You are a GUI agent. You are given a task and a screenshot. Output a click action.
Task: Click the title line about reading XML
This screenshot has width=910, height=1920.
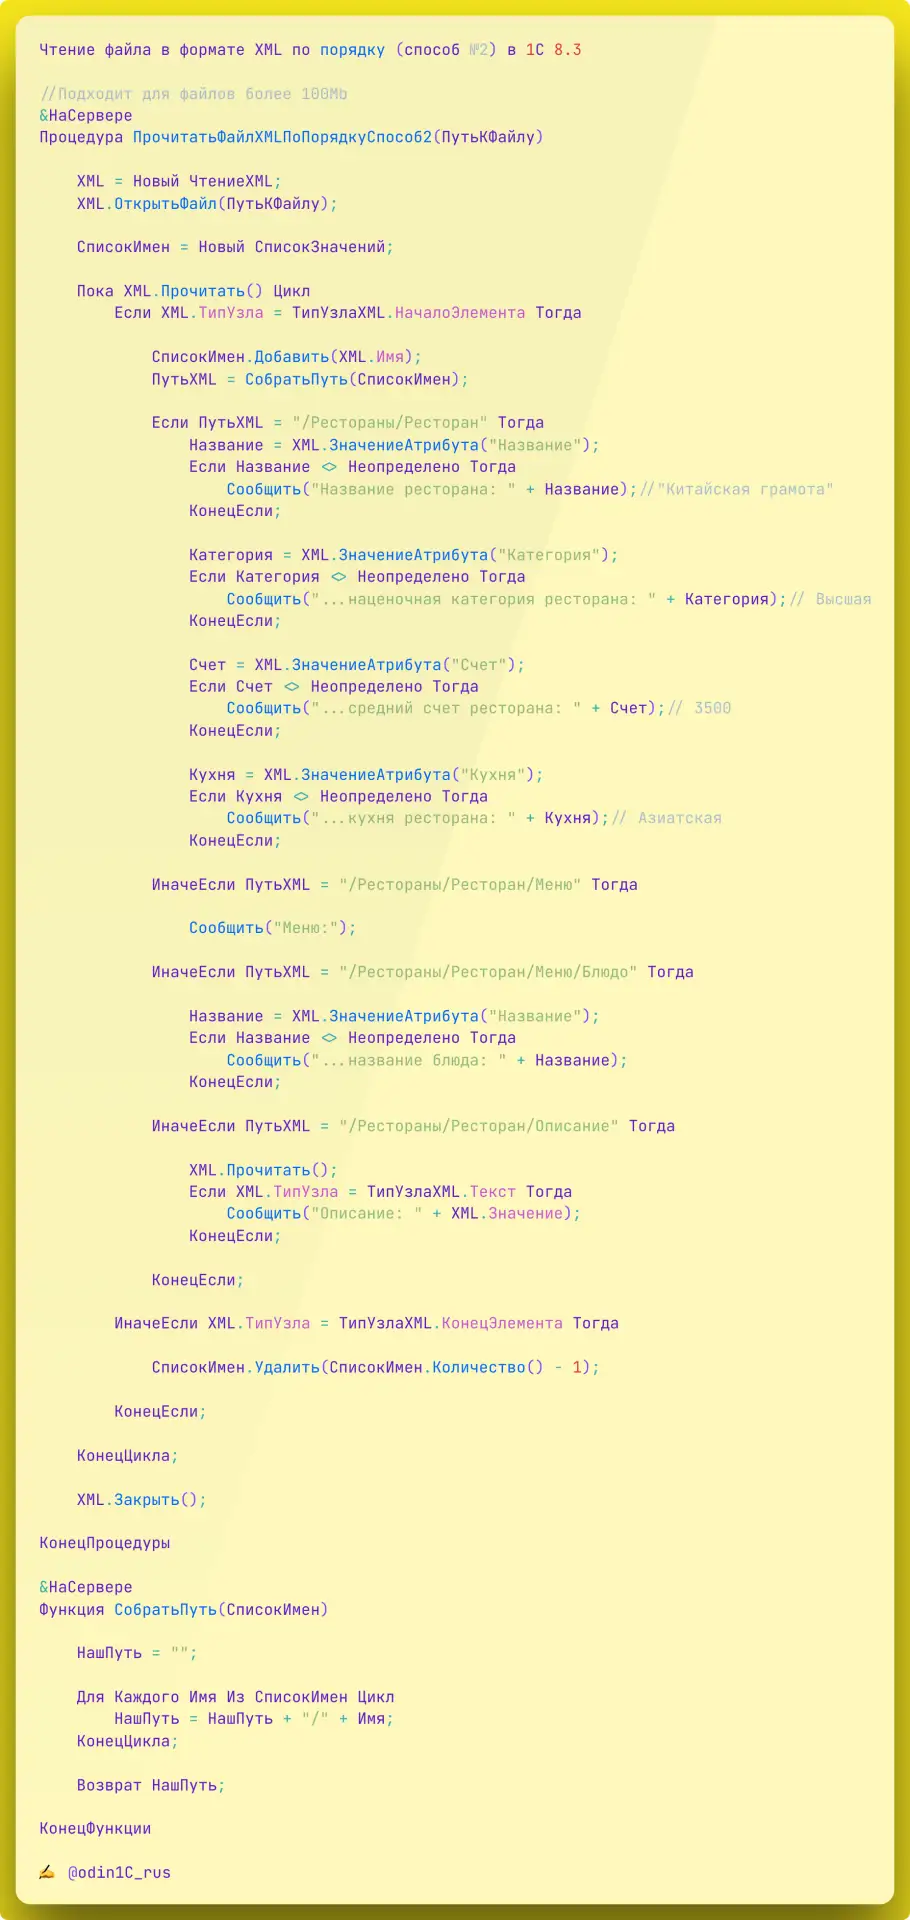[310, 50]
